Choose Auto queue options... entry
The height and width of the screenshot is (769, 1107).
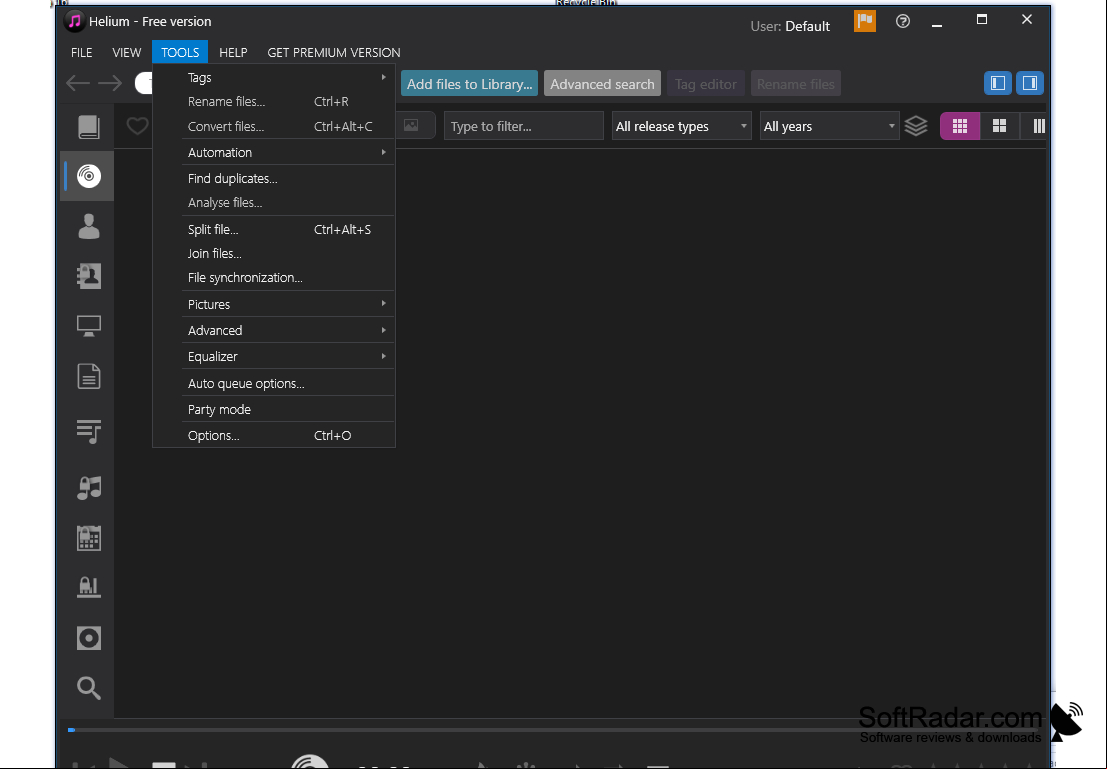pos(274,383)
